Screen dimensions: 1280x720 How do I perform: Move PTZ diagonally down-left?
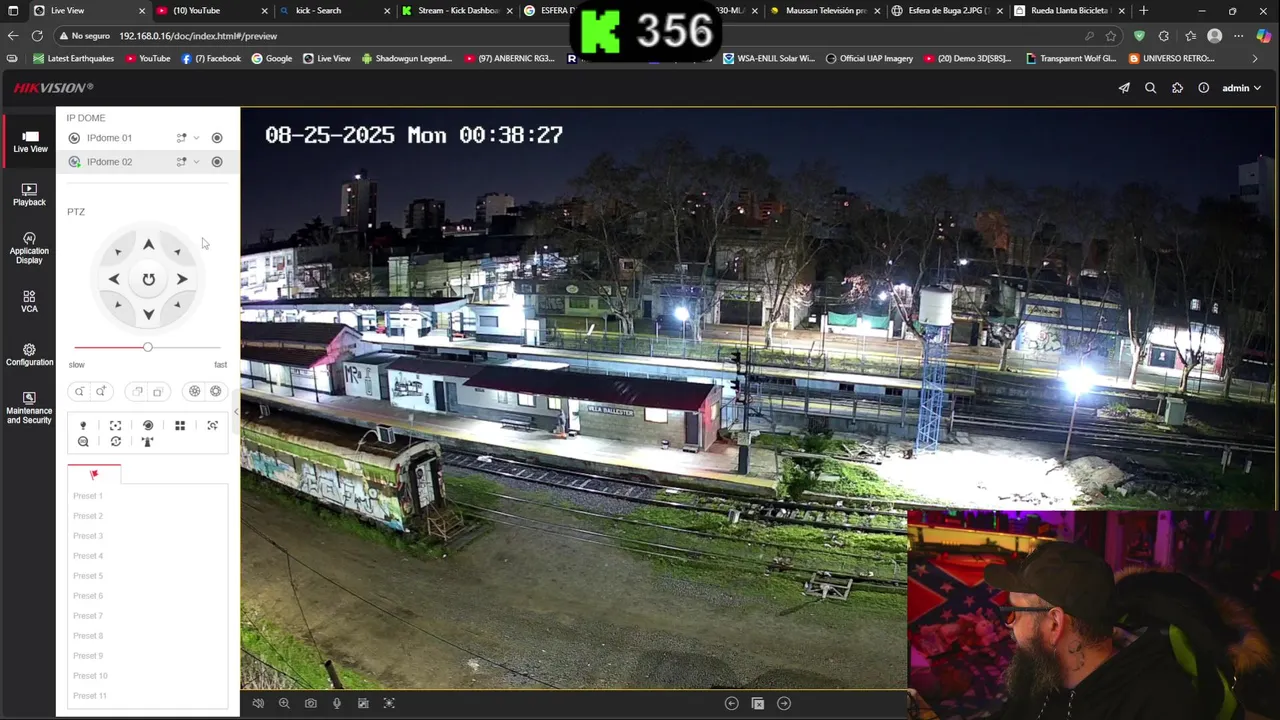[x=118, y=305]
